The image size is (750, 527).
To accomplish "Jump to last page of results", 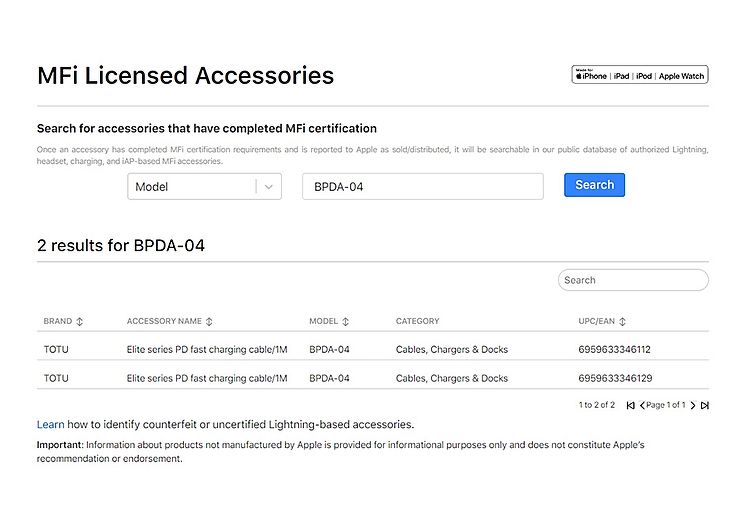I will click(x=705, y=406).
